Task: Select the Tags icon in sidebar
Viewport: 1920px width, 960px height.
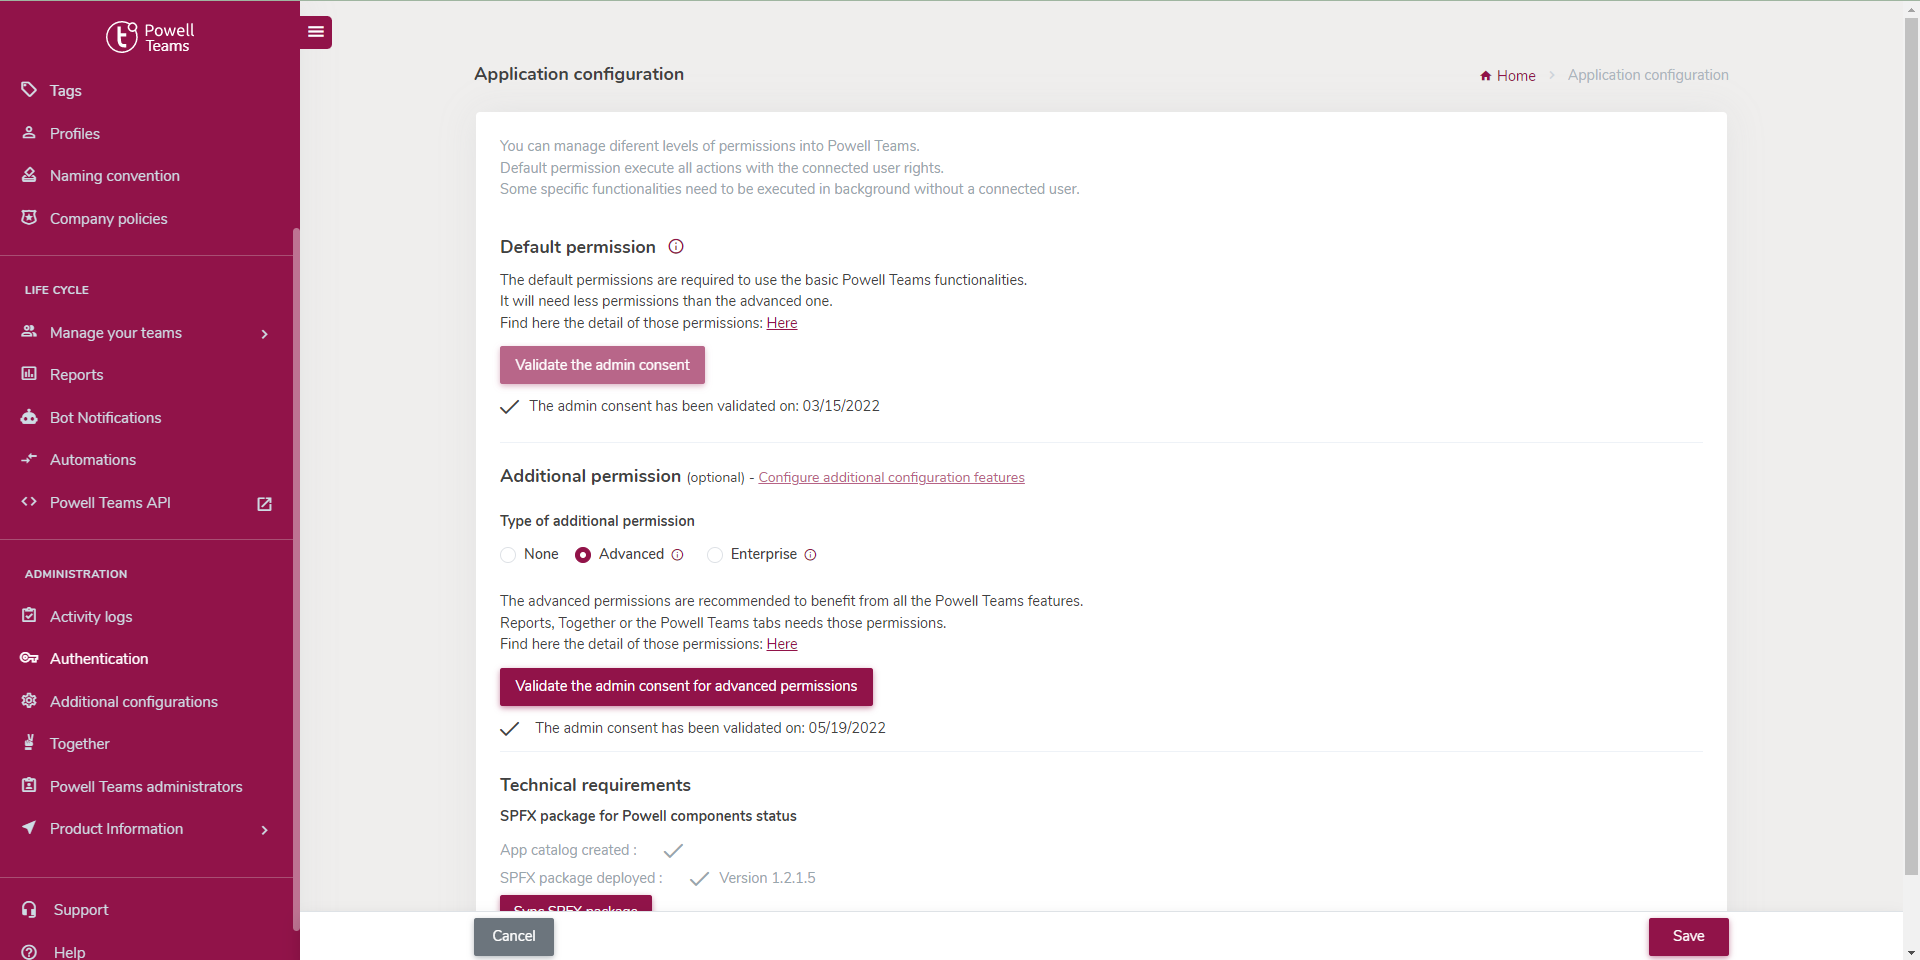Action: coord(29,90)
